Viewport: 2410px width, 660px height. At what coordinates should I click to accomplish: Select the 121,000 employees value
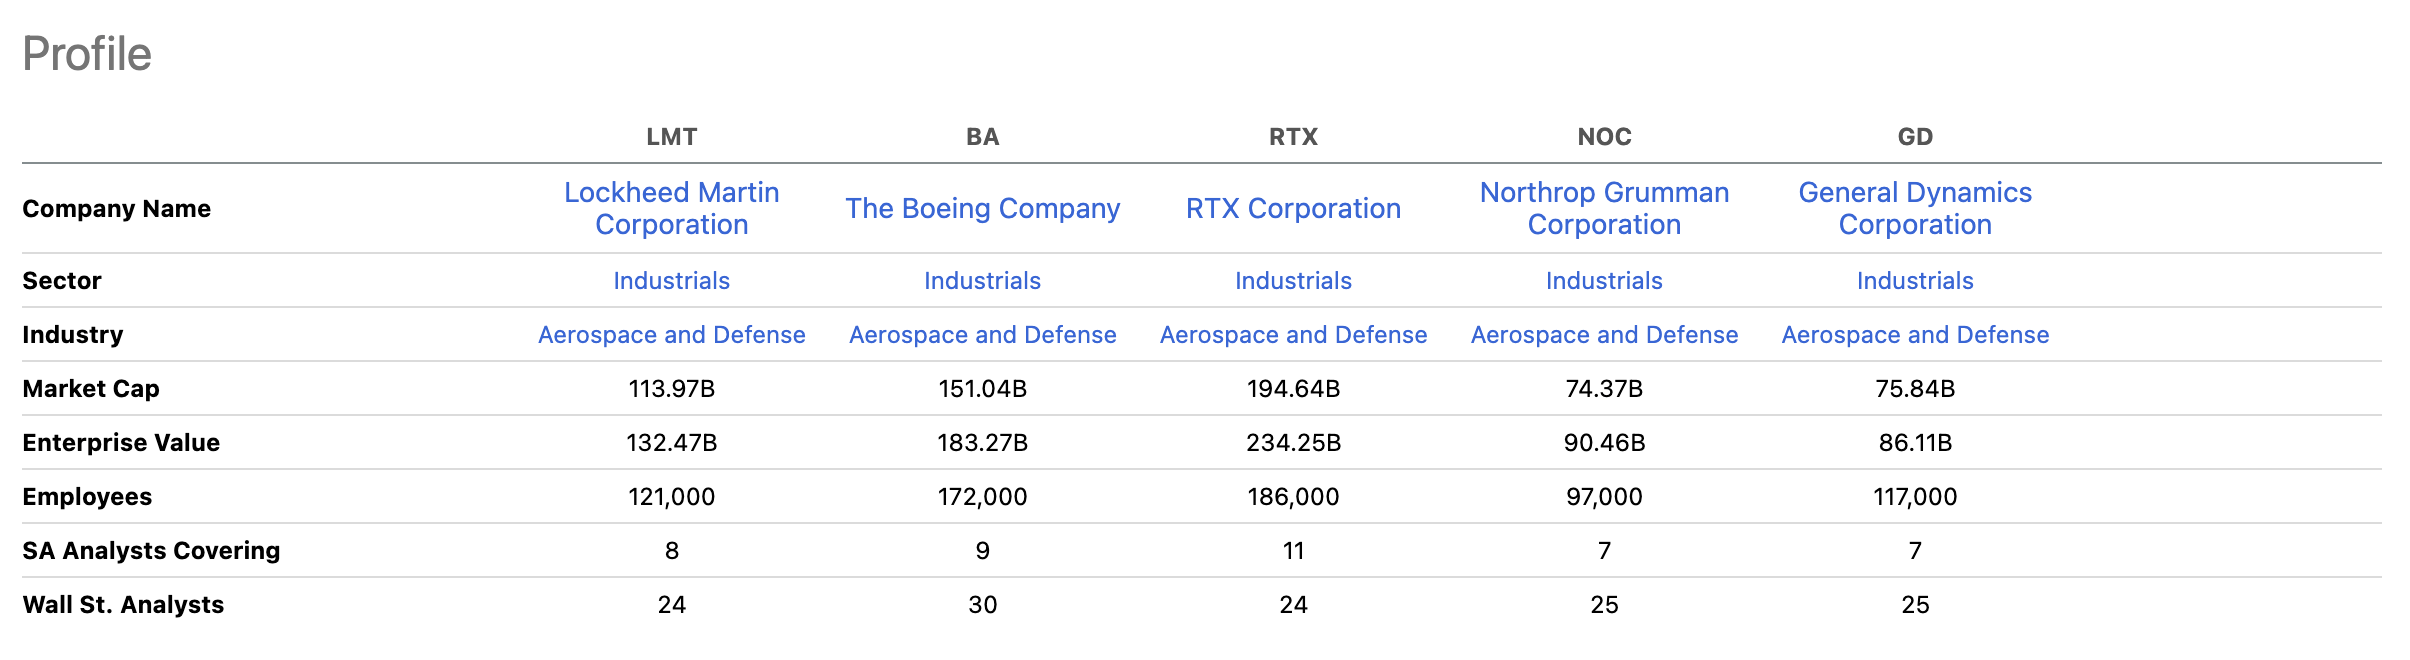click(x=672, y=497)
